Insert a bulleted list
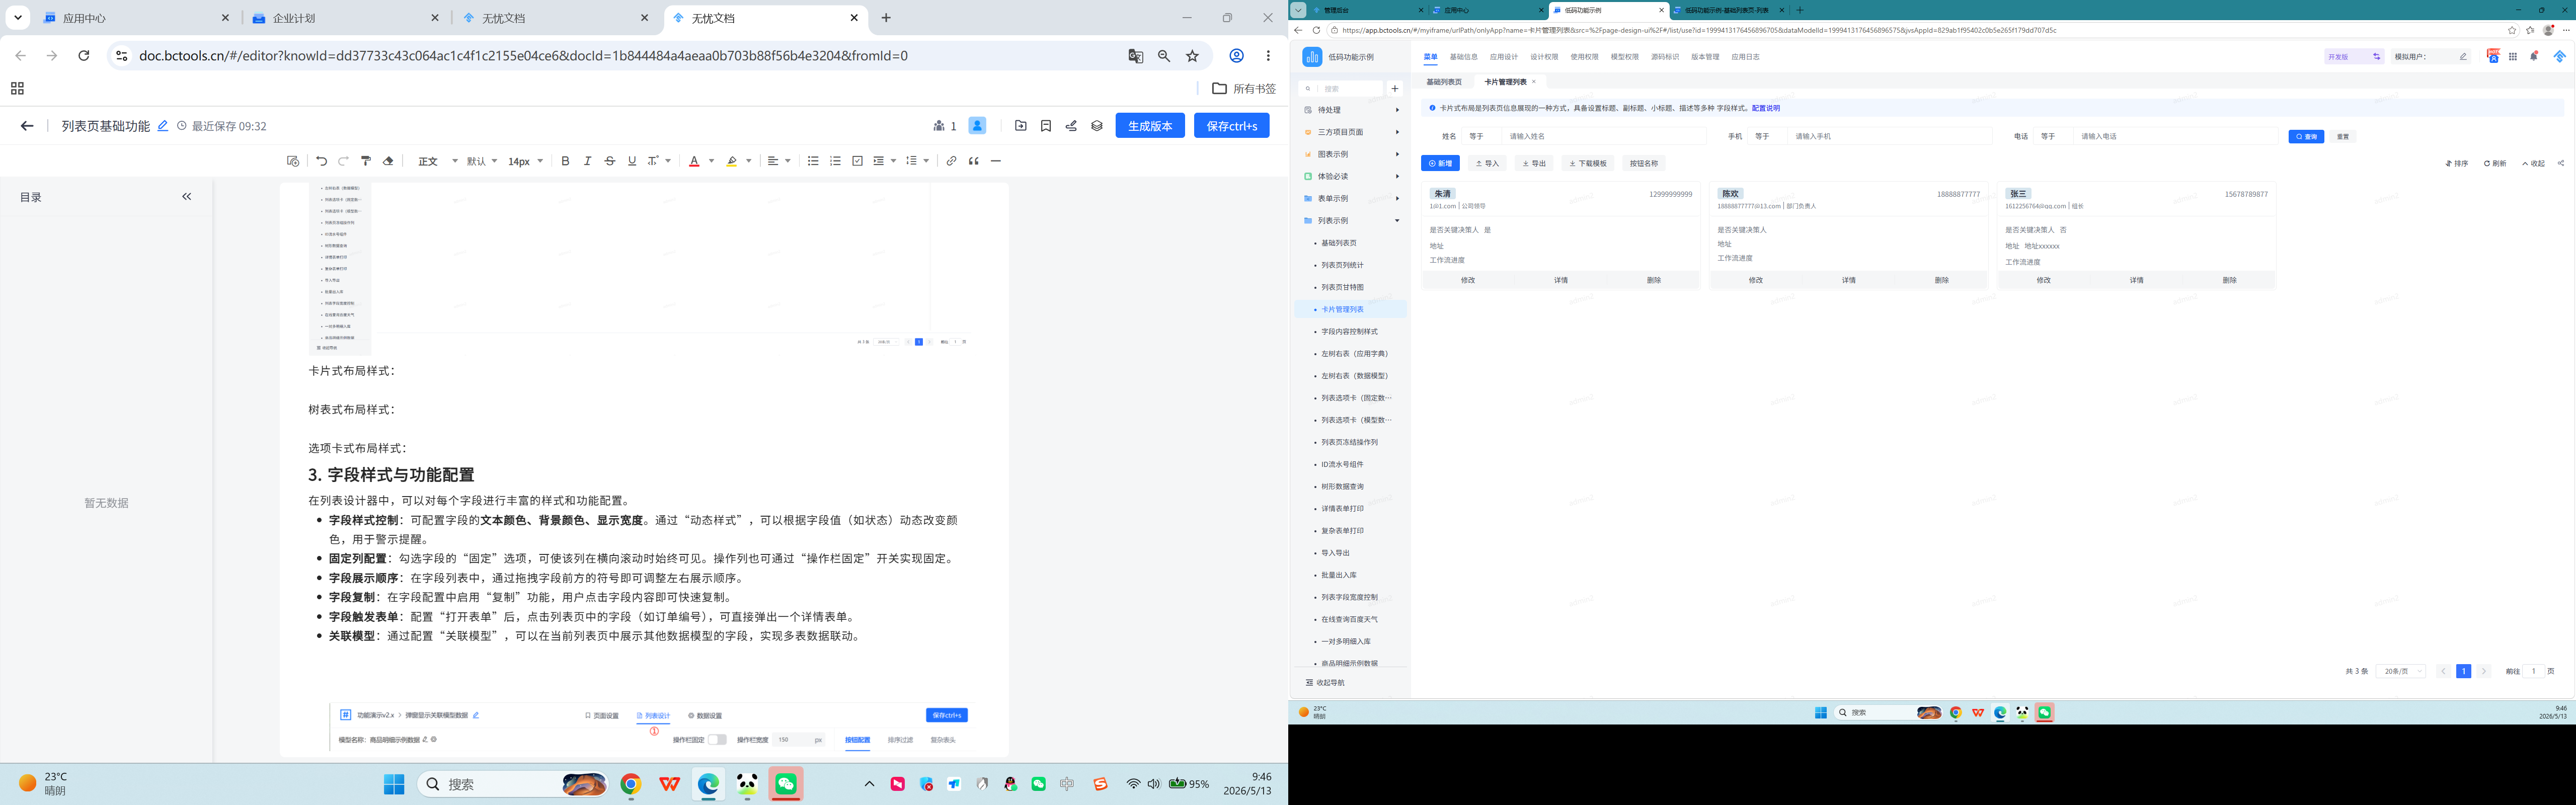Viewport: 2576px width, 805px height. pyautogui.click(x=813, y=161)
